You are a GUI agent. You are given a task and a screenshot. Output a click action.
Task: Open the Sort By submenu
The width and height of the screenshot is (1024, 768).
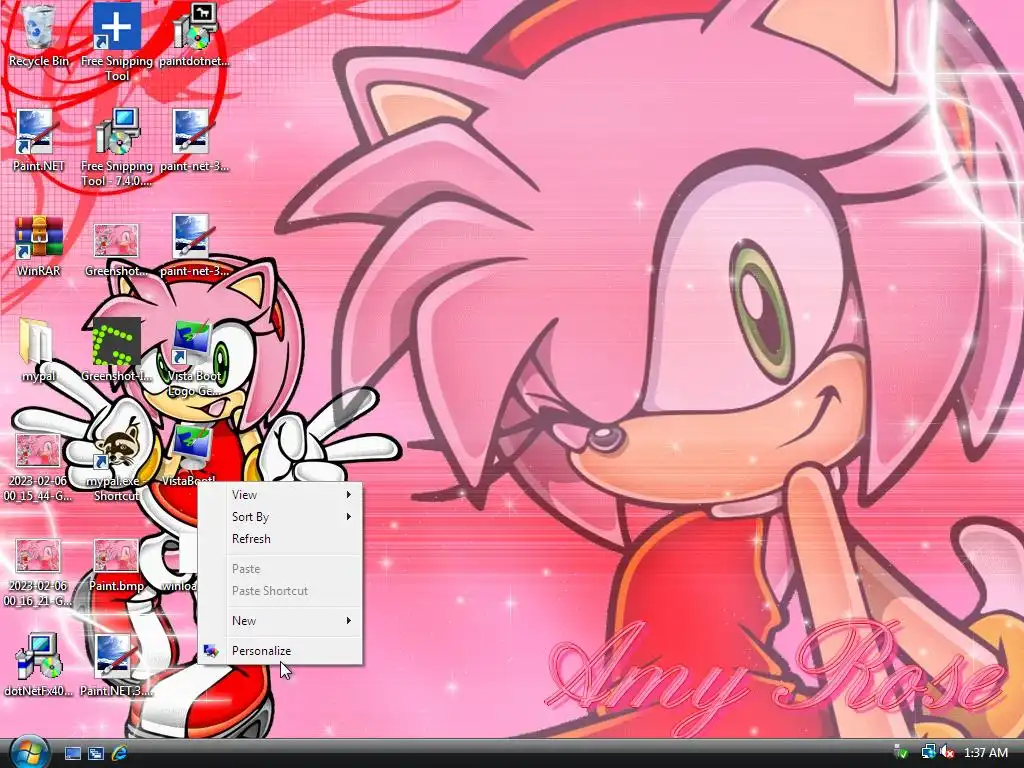pos(280,517)
